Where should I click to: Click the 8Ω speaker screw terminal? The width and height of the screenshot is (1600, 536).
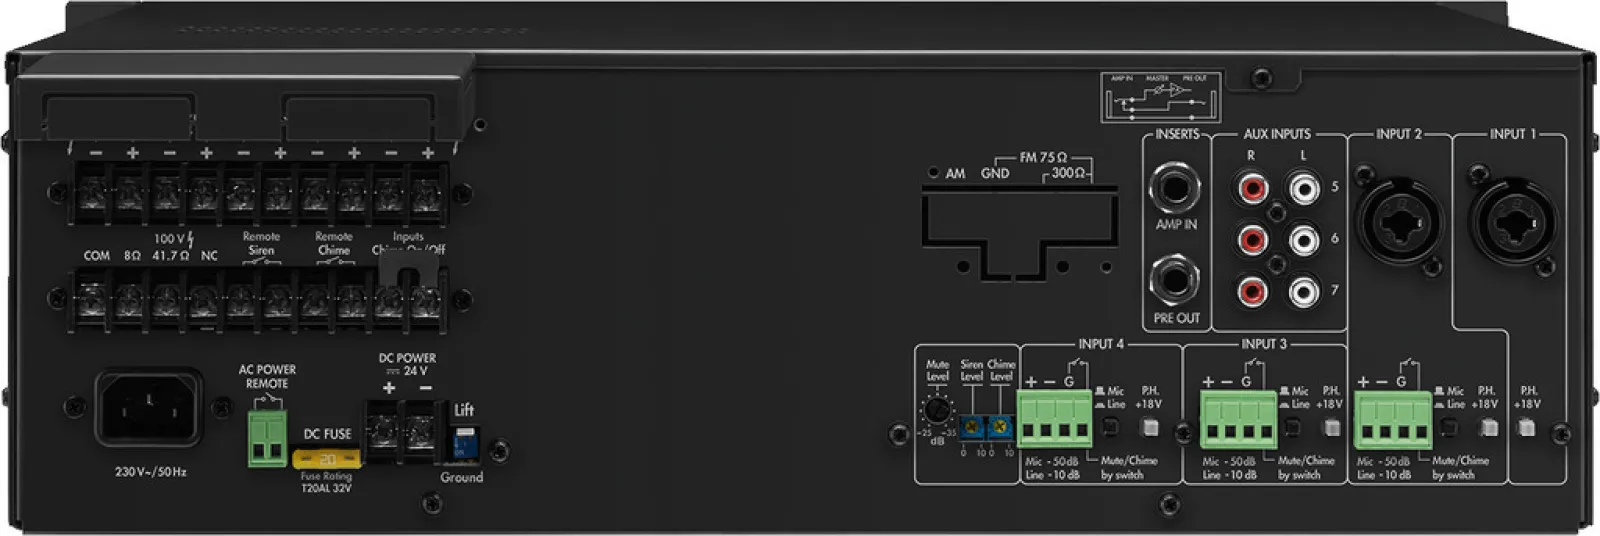click(x=129, y=301)
